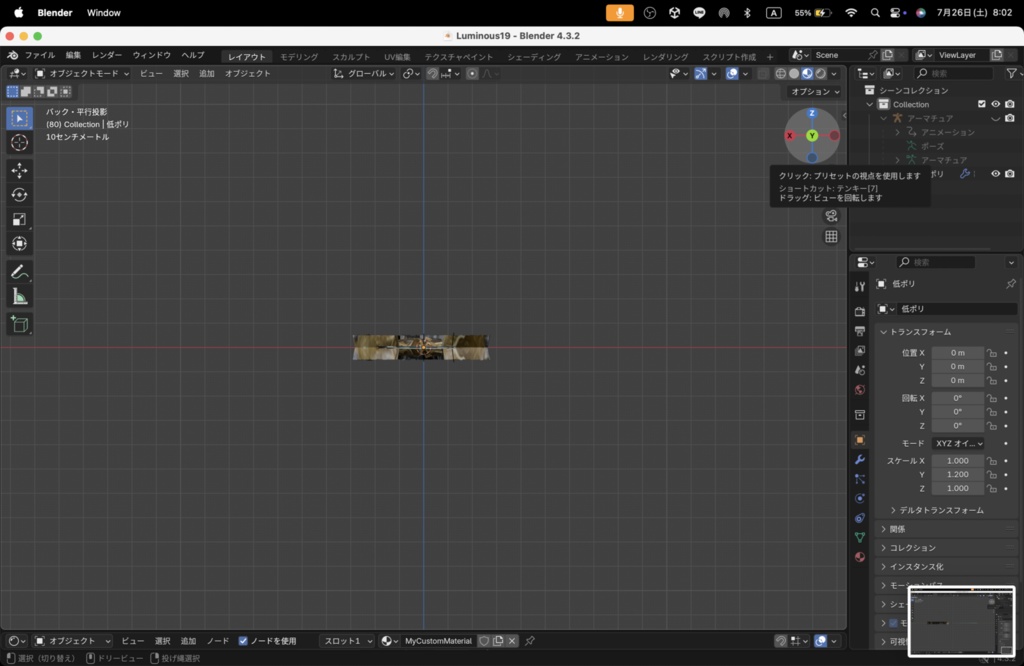This screenshot has height=666, width=1024.
Task: Select the Measure tool
Action: pos(19,297)
